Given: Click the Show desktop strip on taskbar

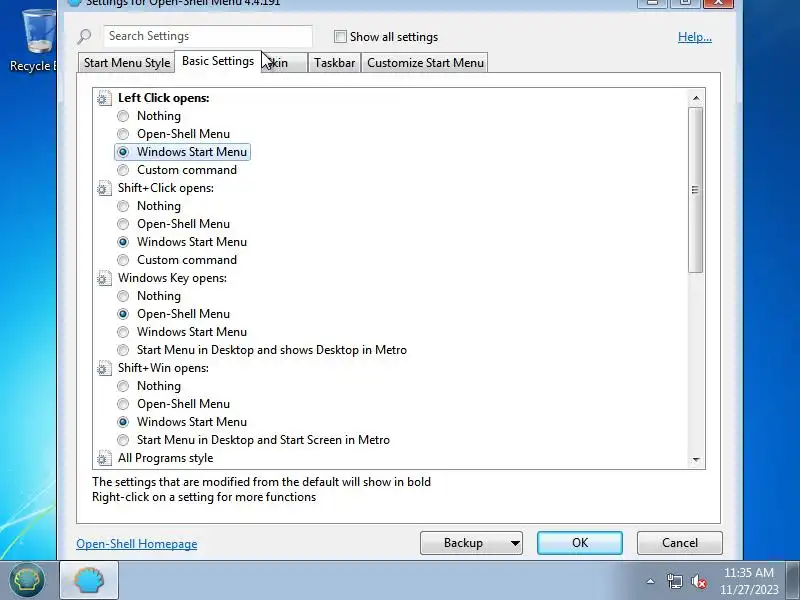Looking at the screenshot, I should point(793,580).
